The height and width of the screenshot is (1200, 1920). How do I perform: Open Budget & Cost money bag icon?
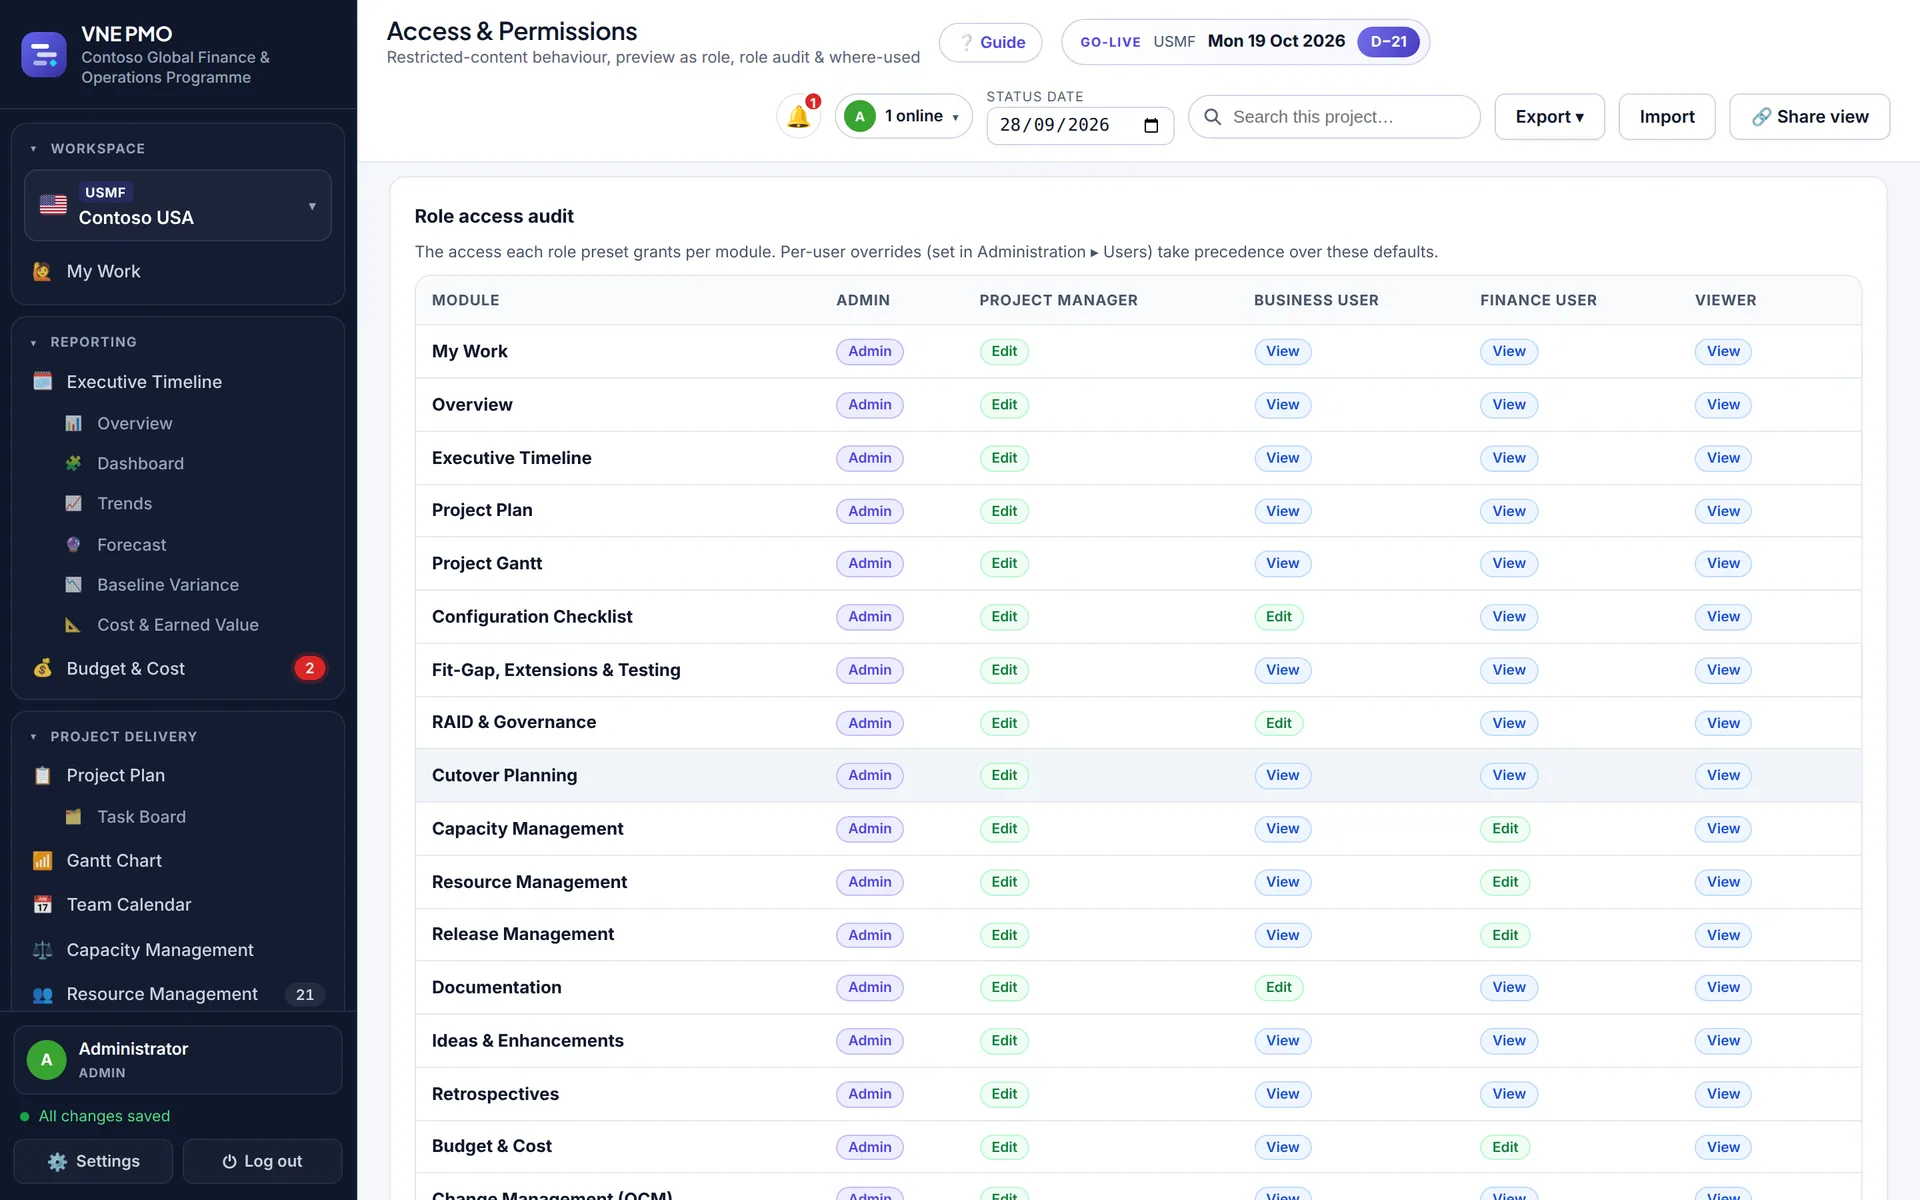click(42, 668)
